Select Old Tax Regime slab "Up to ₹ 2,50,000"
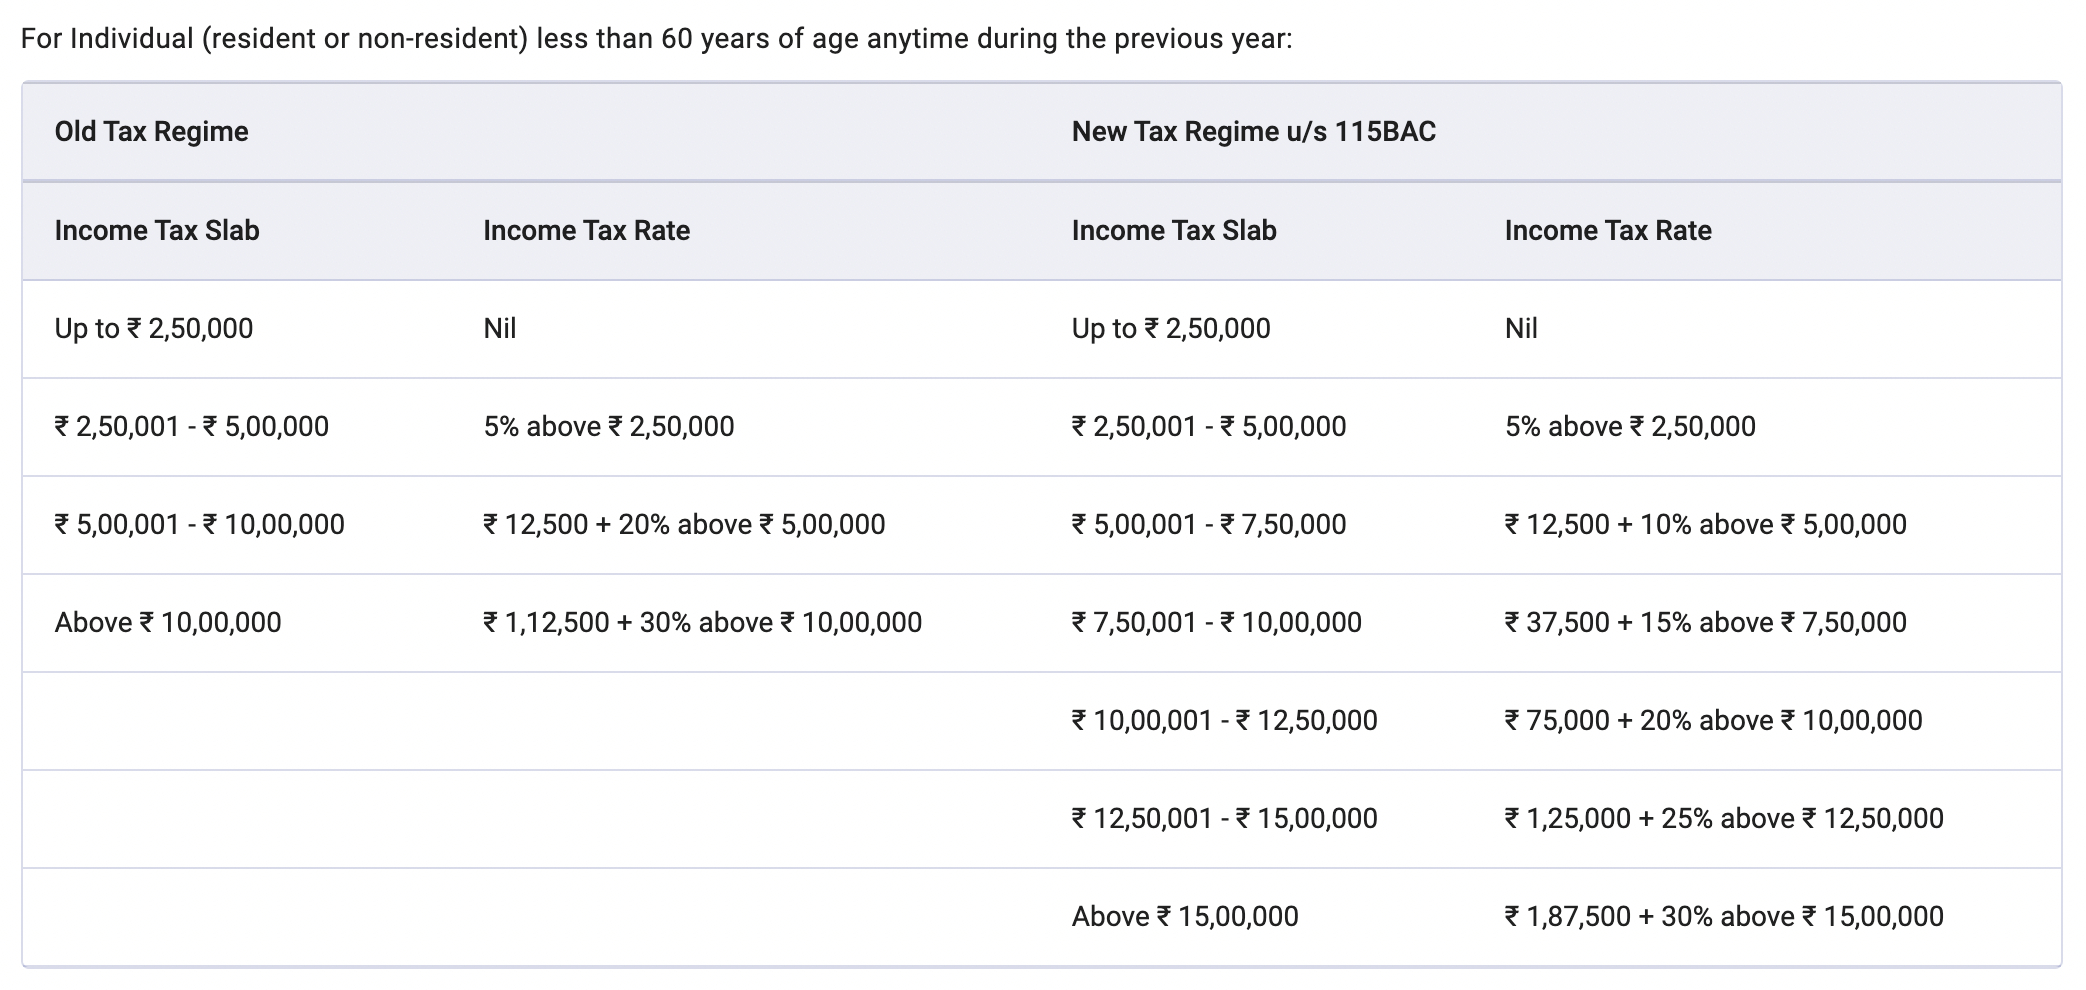This screenshot has width=2086, height=990. pos(154,329)
